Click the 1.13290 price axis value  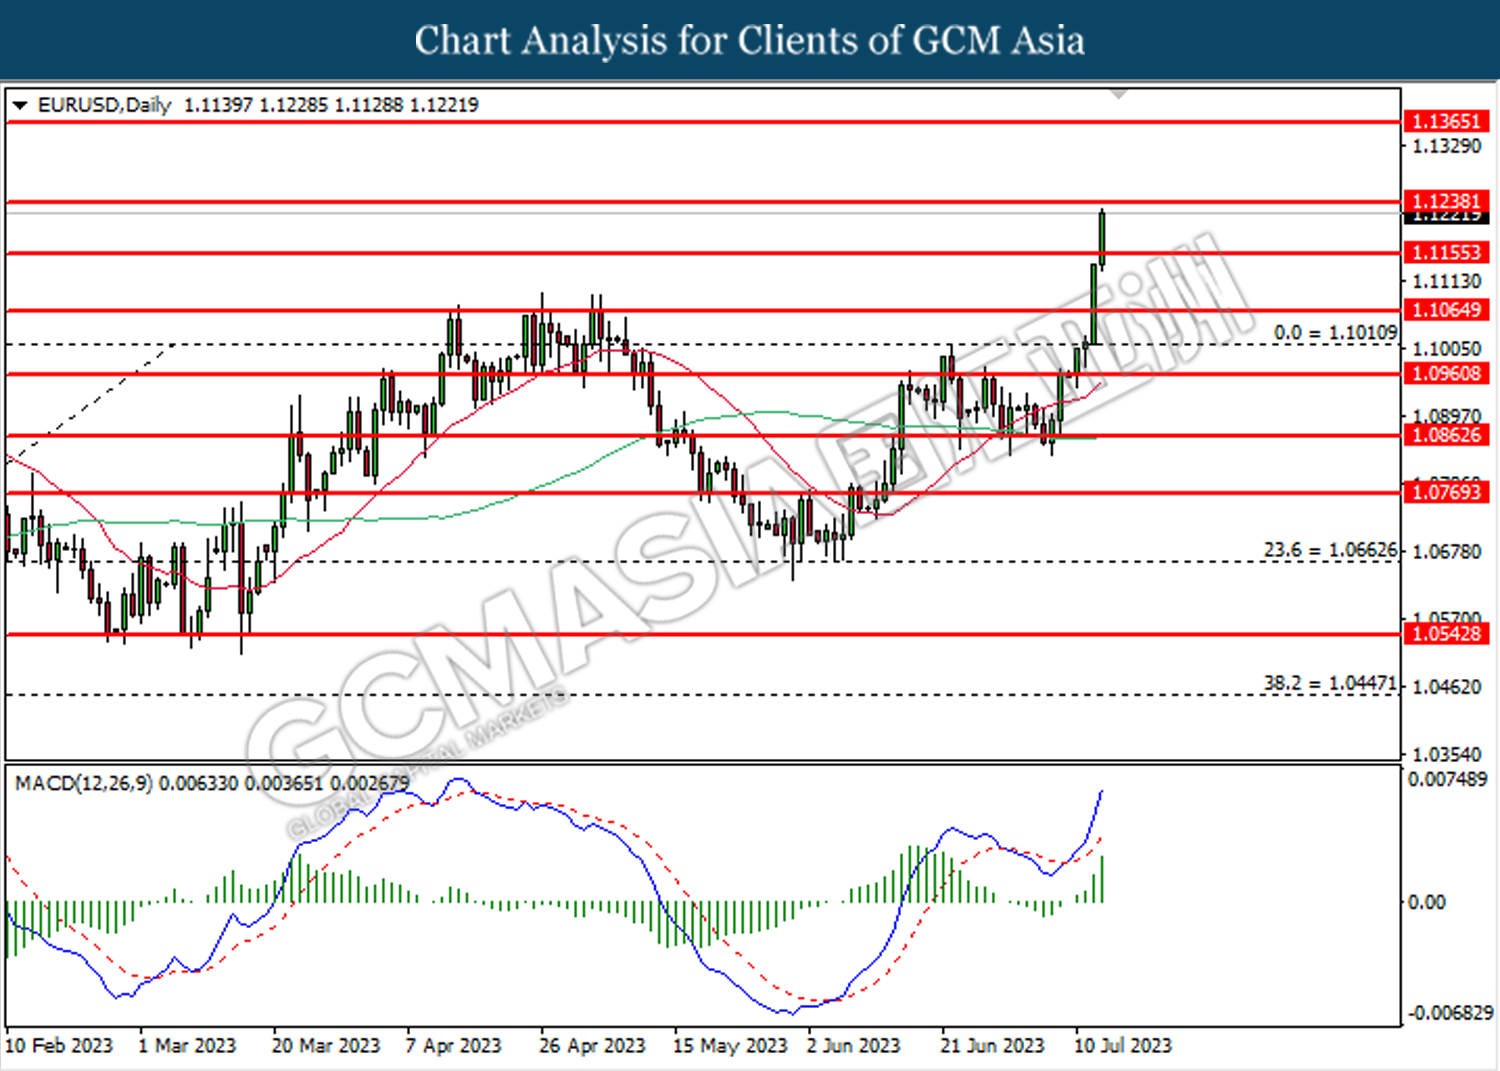[x=1446, y=146]
